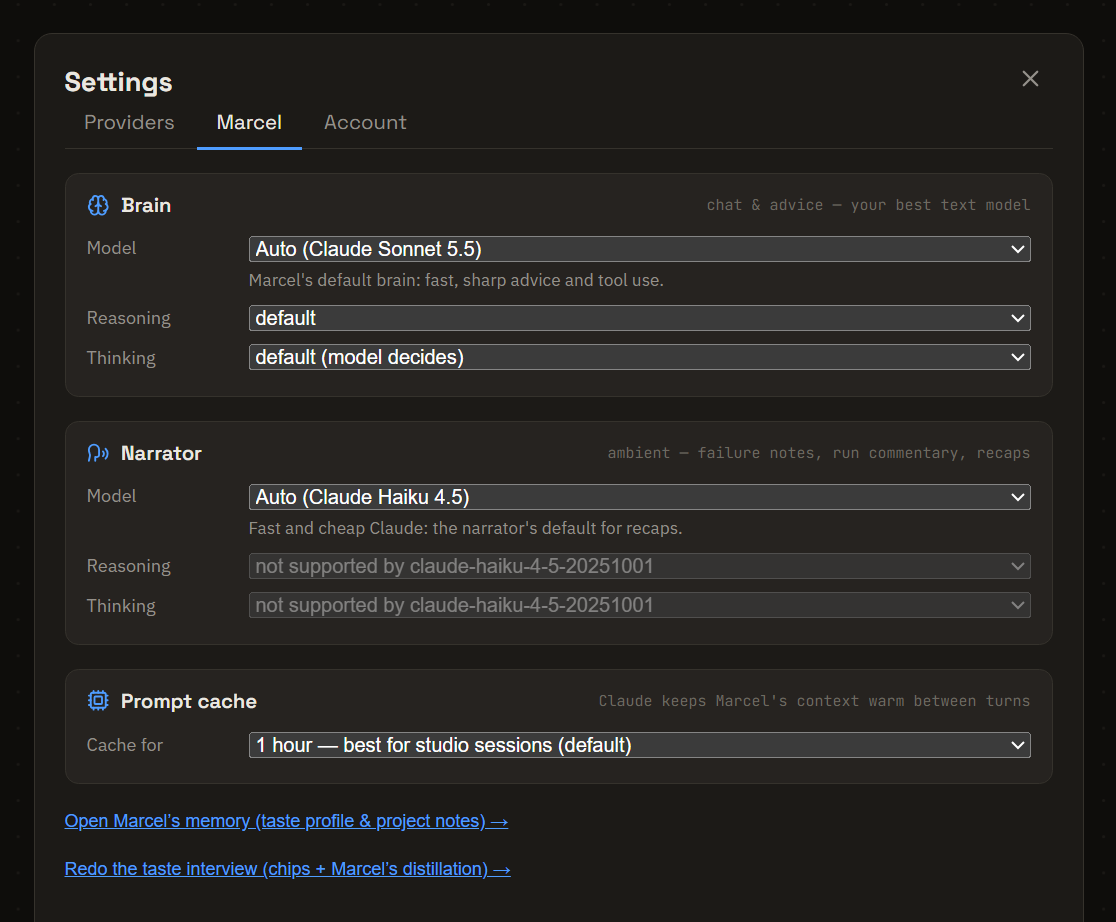Click the Cache for label
This screenshot has height=922, width=1116.
tap(125, 745)
